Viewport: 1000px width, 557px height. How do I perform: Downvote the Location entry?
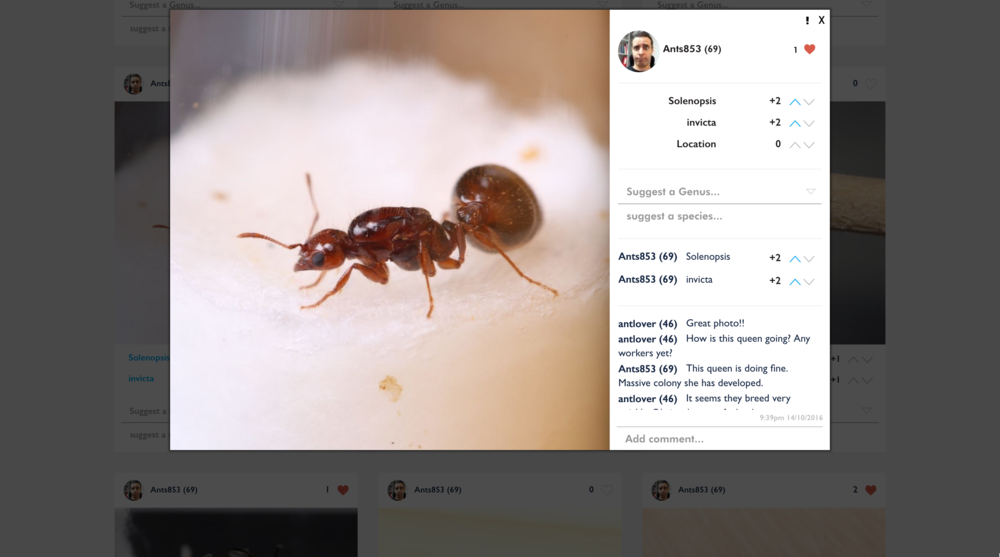tap(809, 145)
